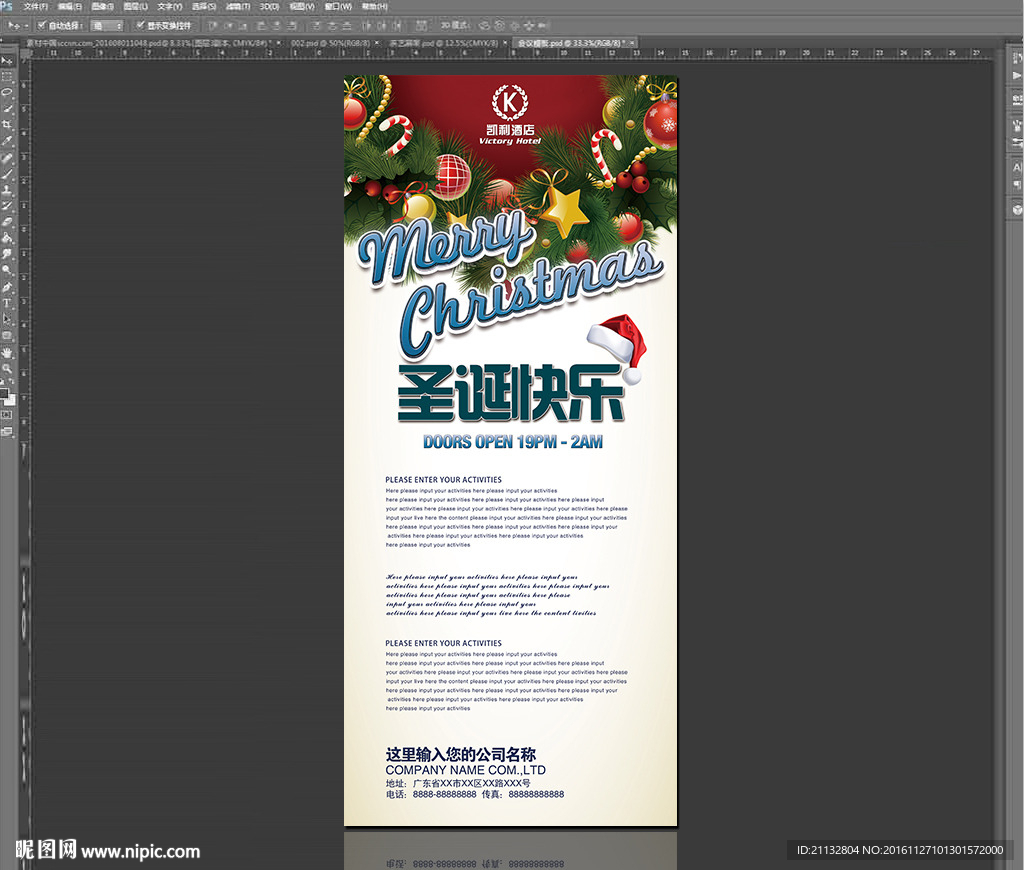Open the 3D panel cube icon
The width and height of the screenshot is (1024, 870).
pos(1017,210)
